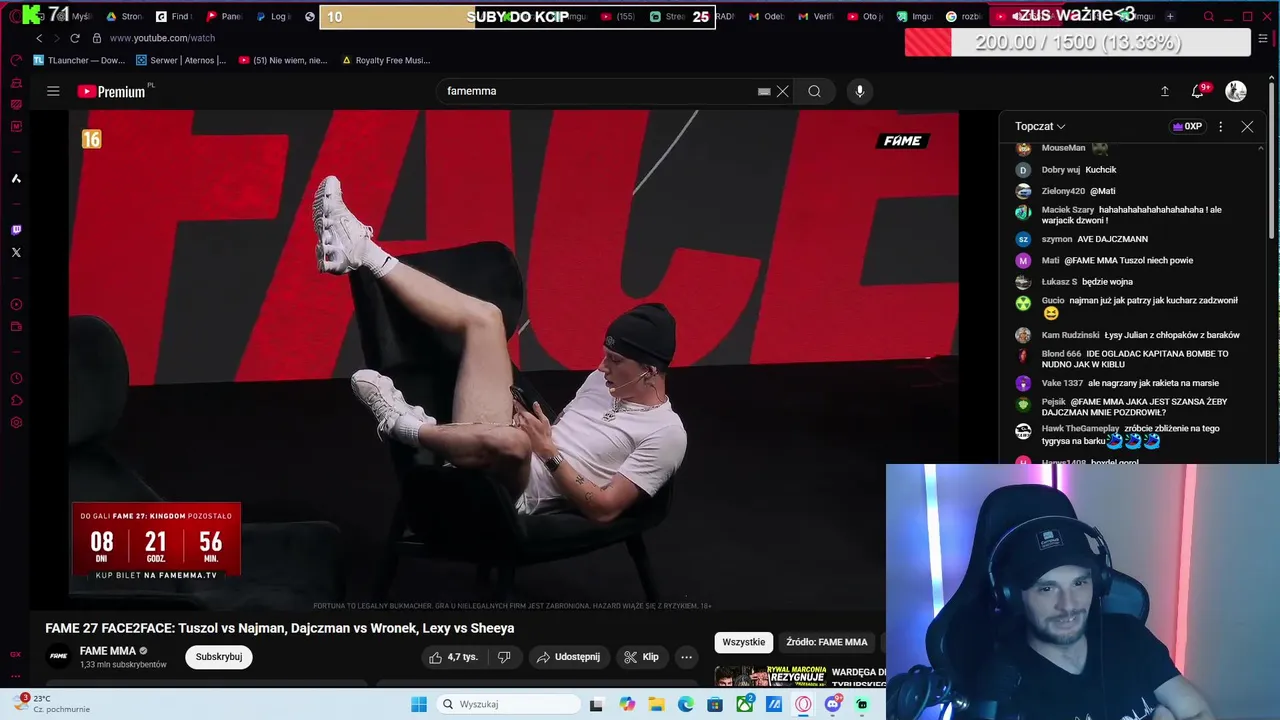Click the address bar URL

pos(162,38)
